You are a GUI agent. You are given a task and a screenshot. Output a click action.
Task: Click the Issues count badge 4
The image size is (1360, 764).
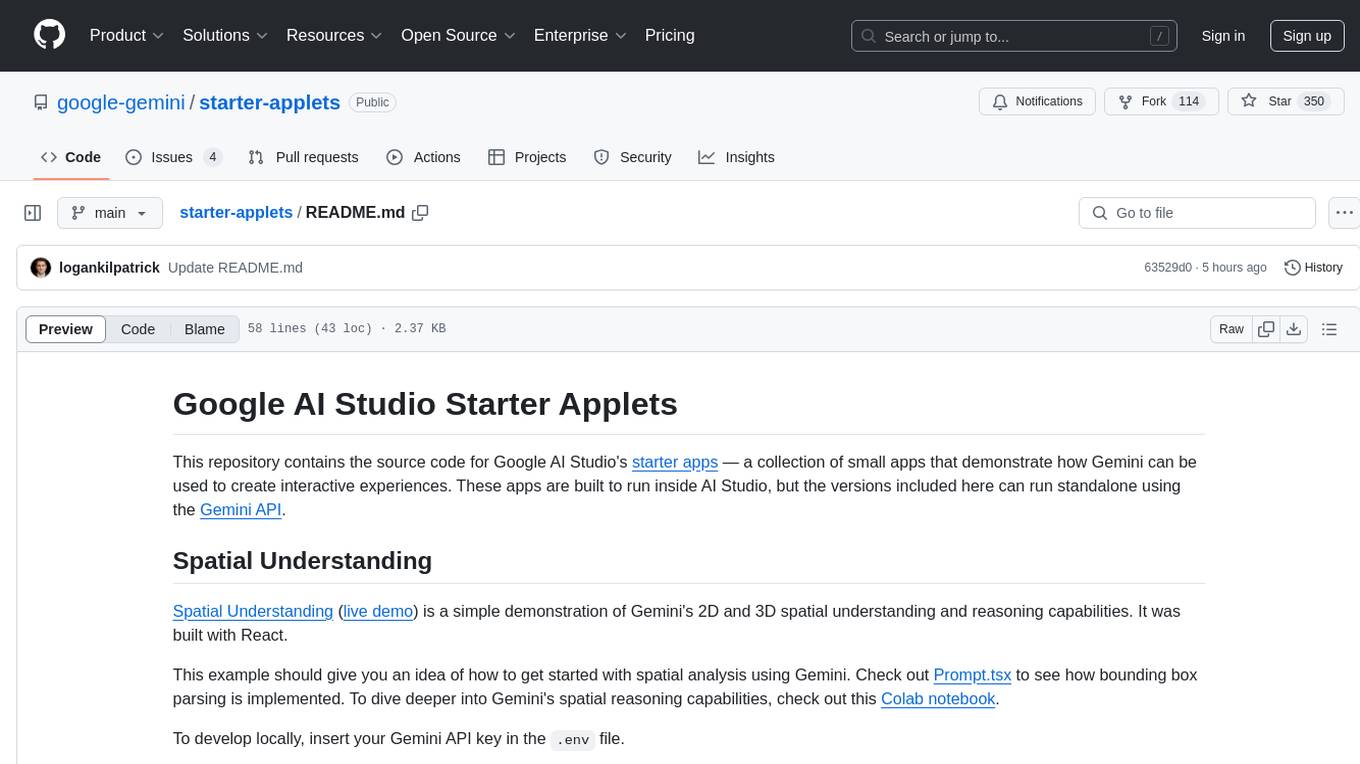click(x=212, y=157)
